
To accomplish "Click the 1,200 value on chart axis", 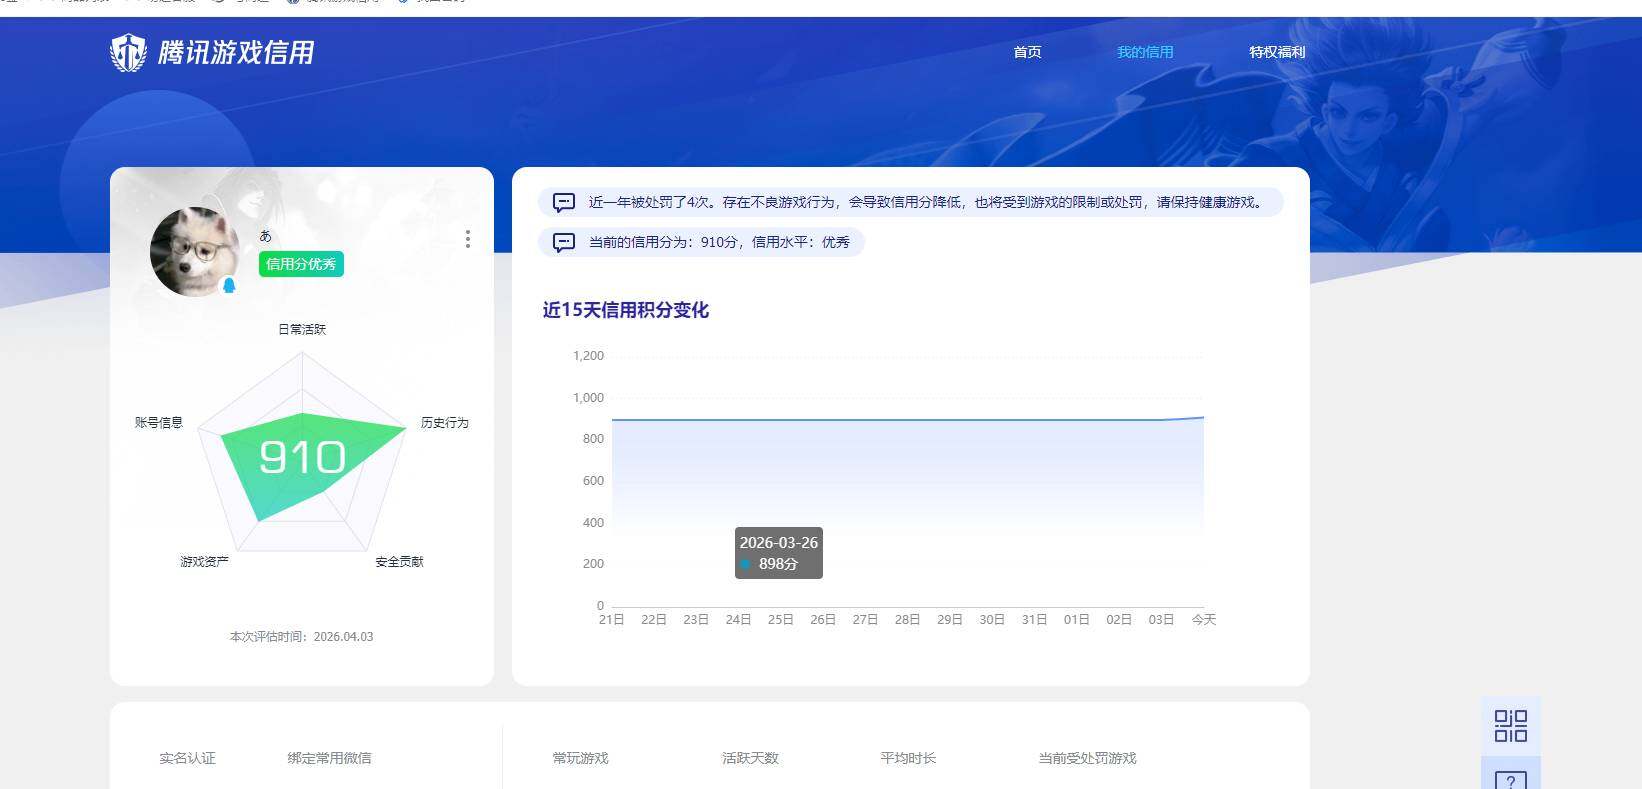I will click(588, 356).
